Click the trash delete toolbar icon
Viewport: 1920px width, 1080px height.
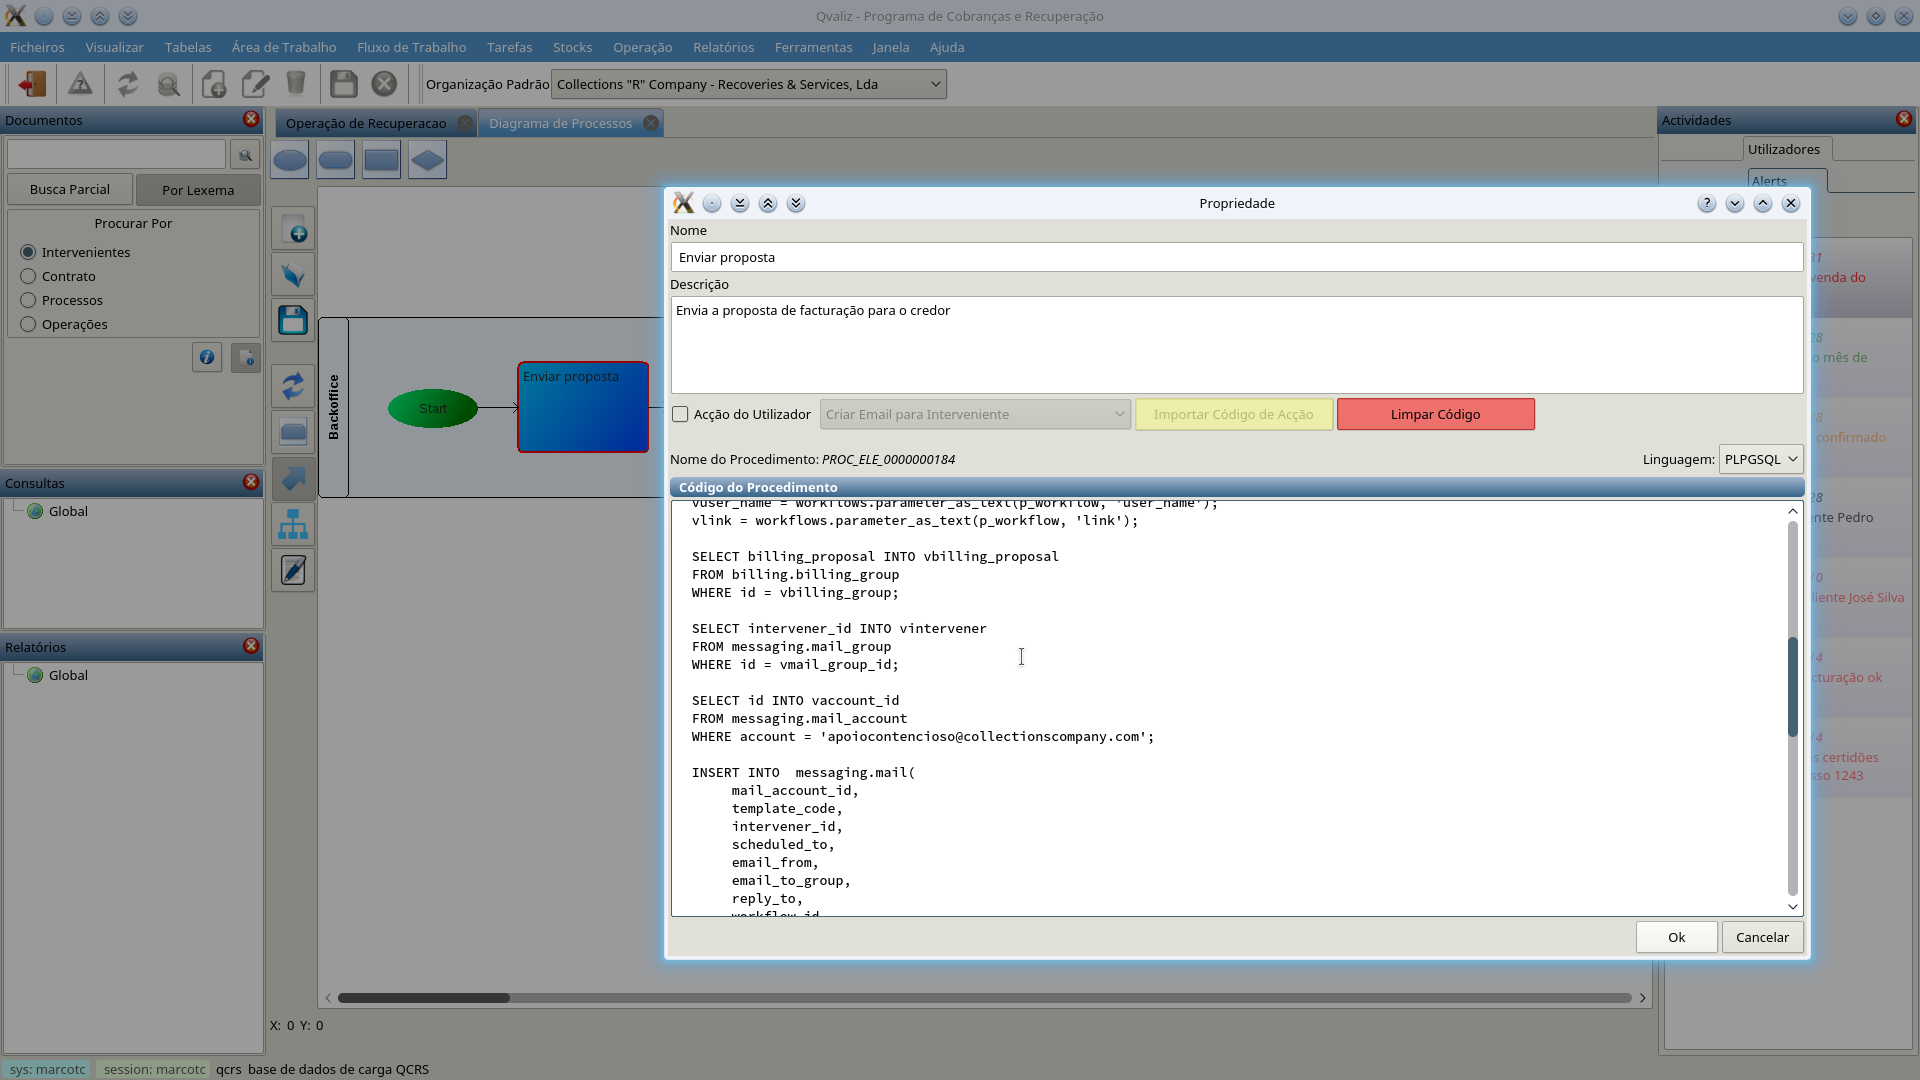tap(296, 84)
